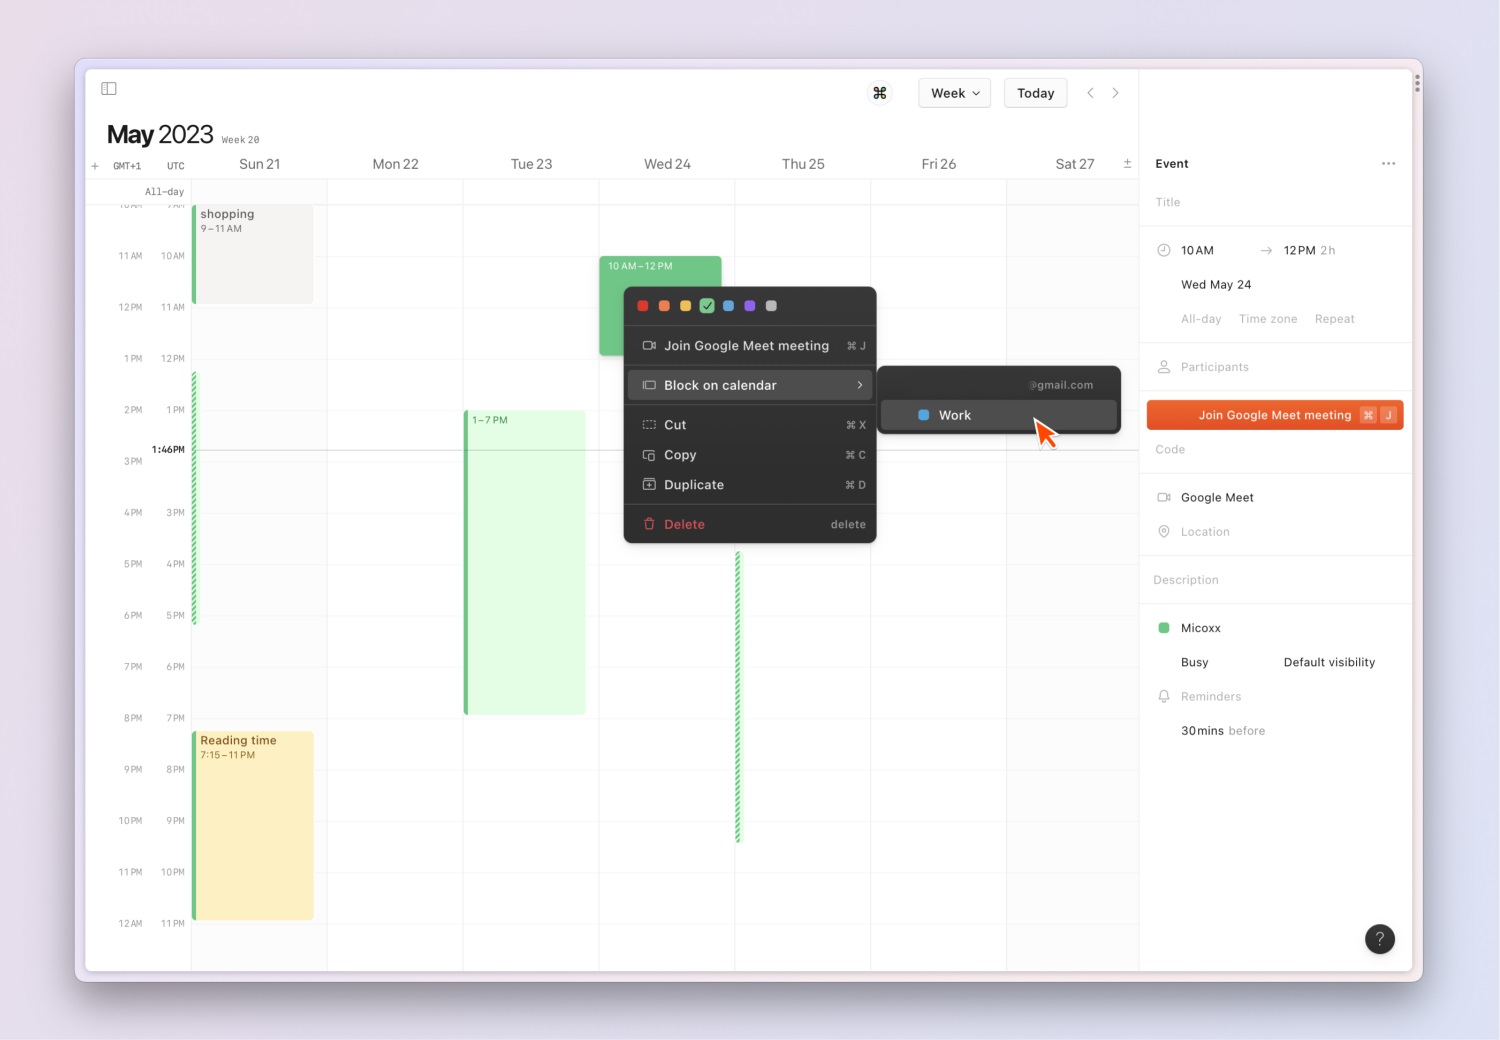Viewport: 1500px width, 1040px height.
Task: Change the Busy status
Action: (1195, 662)
